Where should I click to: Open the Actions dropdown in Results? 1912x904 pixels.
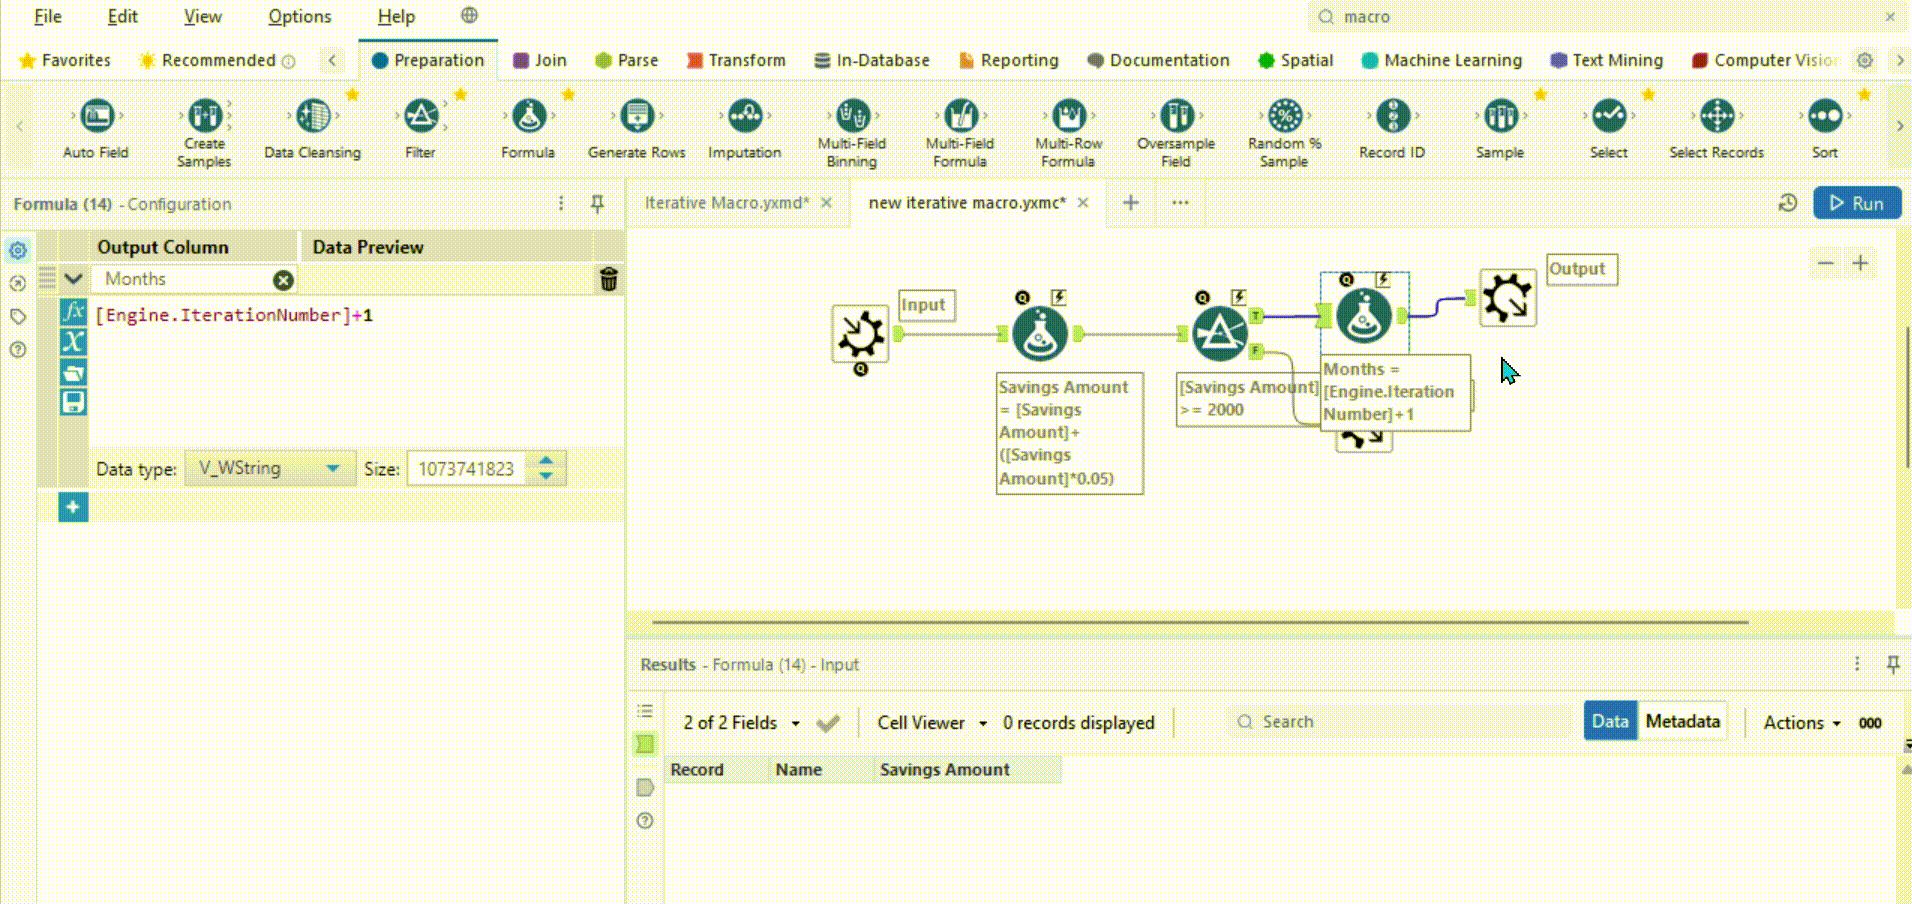tap(1801, 723)
